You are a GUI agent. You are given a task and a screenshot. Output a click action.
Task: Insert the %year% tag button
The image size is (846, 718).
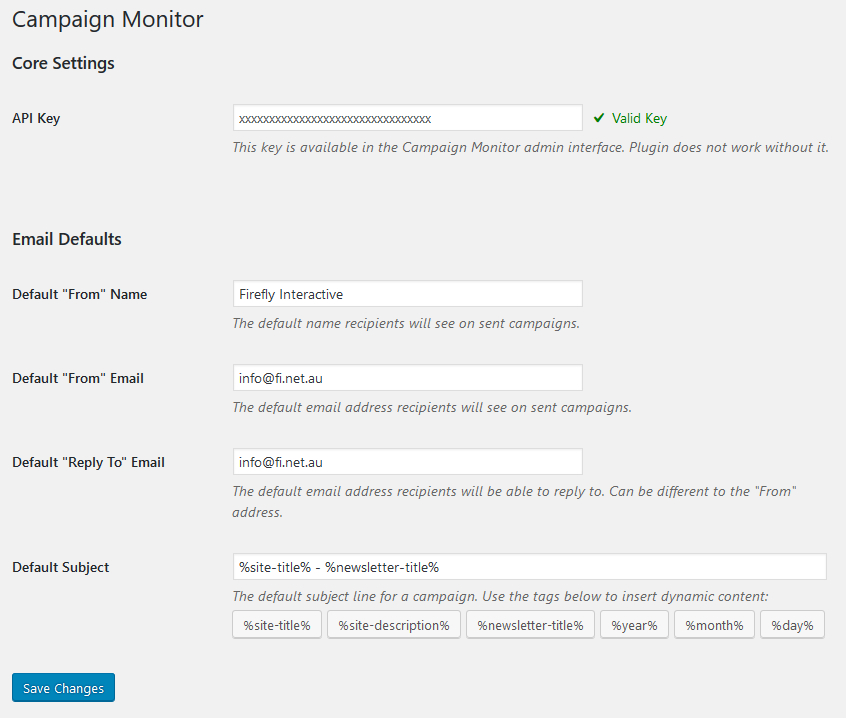click(634, 625)
